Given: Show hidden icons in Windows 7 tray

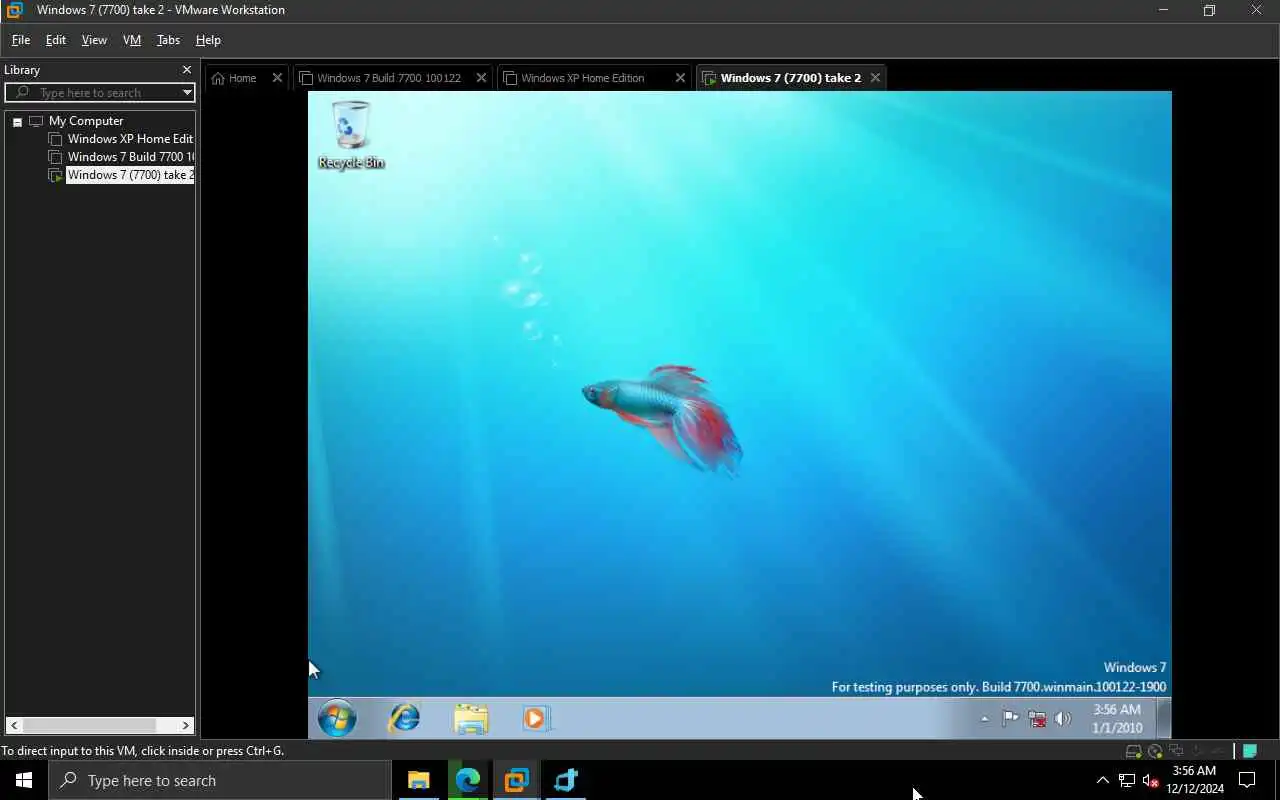Looking at the screenshot, I should pyautogui.click(x=984, y=718).
